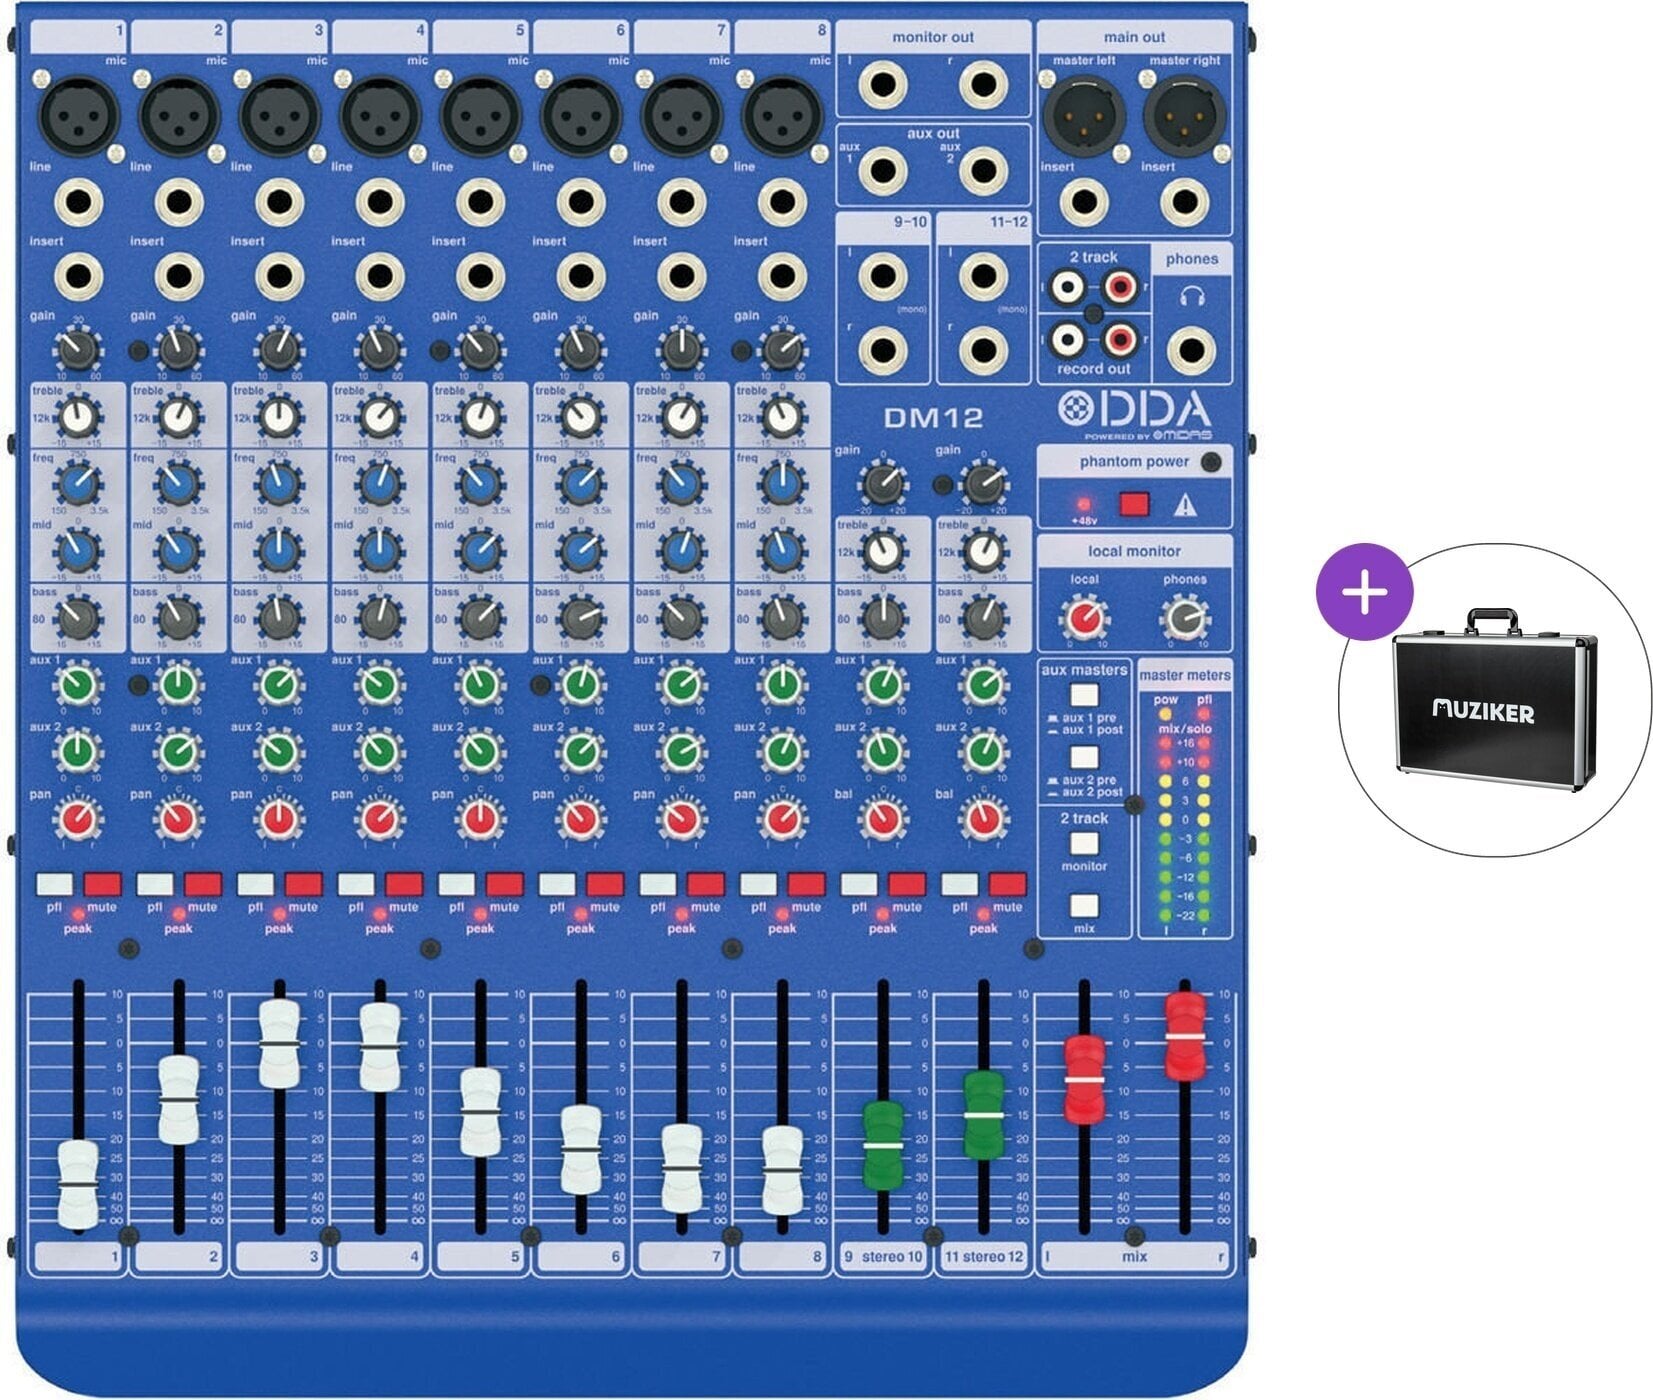Toggle the 2 track mix switch
This screenshot has height=1400, width=1653.
1084,906
